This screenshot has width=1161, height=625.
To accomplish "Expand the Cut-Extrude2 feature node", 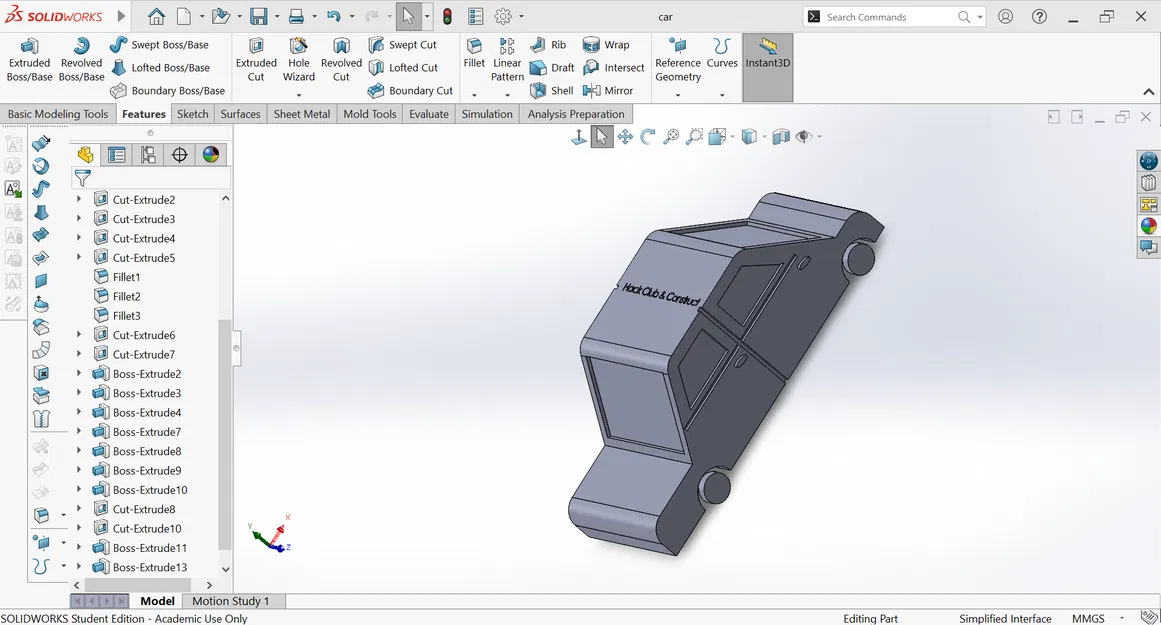I will [79, 200].
